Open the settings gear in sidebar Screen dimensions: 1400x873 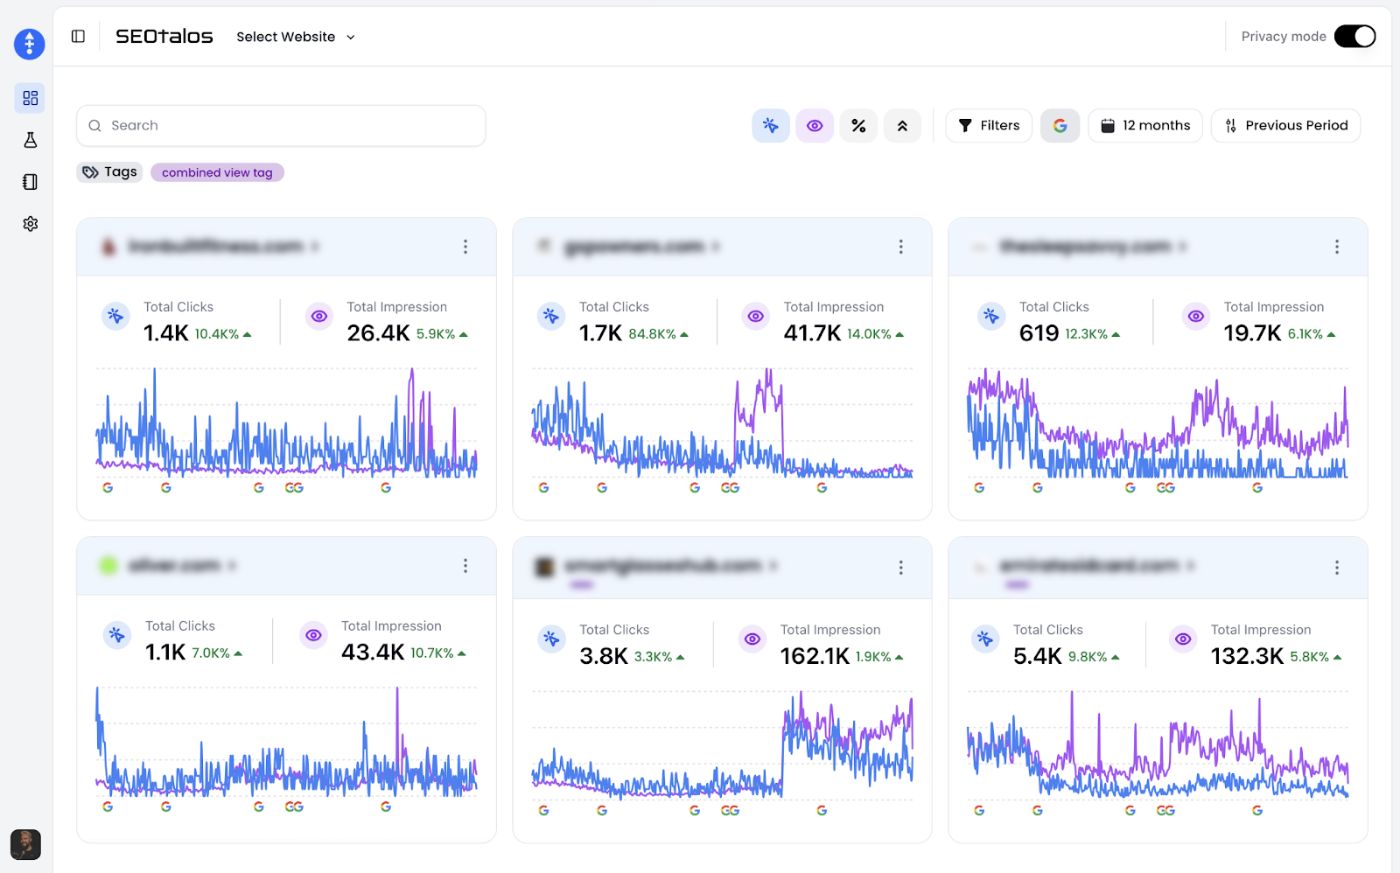pos(30,224)
